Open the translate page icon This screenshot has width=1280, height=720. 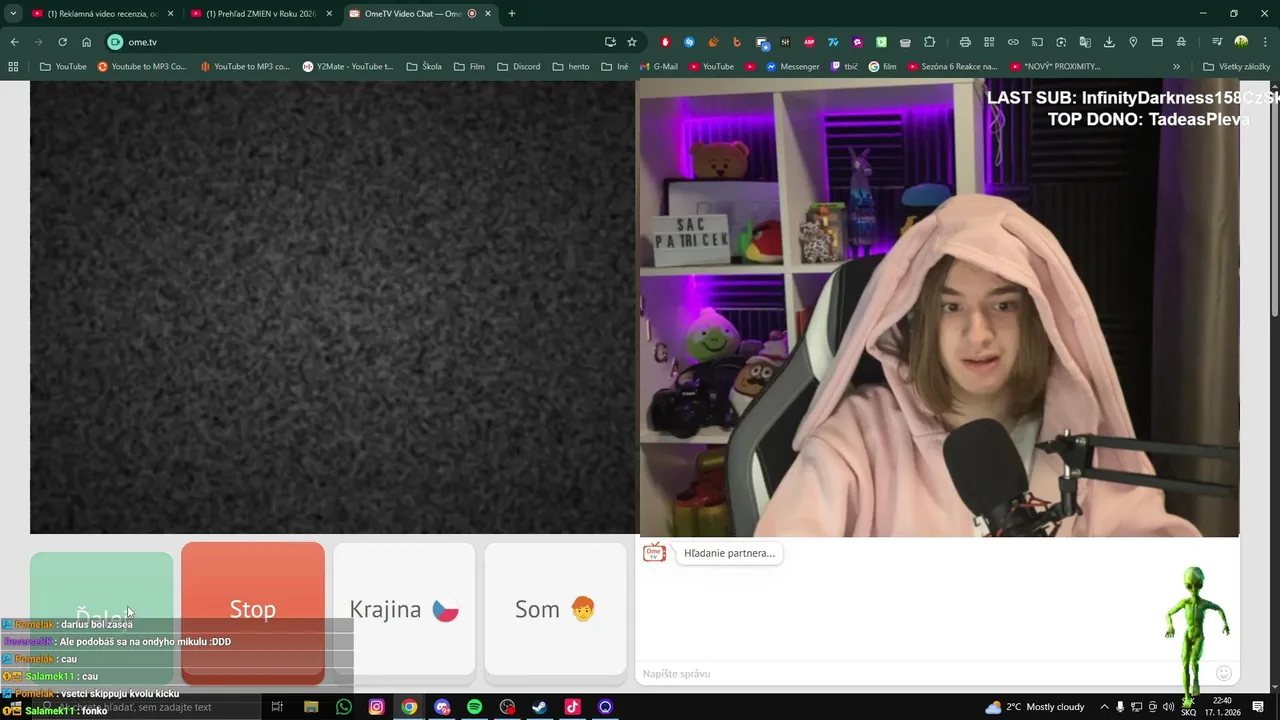(1085, 42)
